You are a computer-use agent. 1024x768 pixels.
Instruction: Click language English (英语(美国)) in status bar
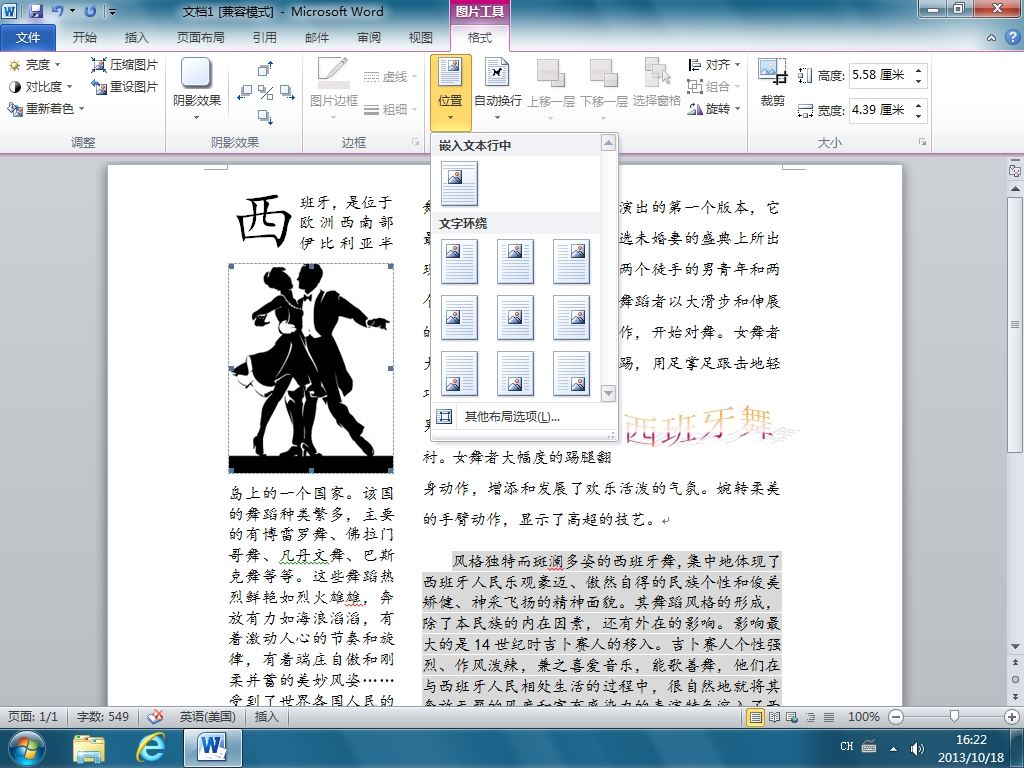[x=207, y=716]
